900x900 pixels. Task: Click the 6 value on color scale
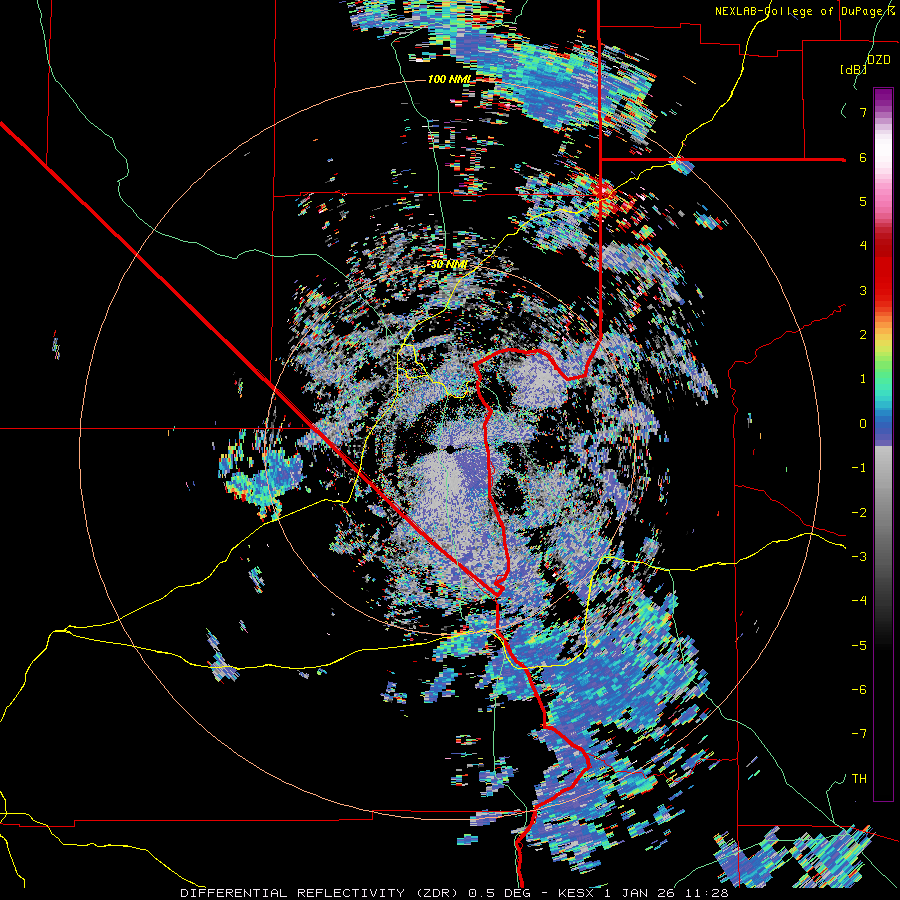tap(863, 157)
